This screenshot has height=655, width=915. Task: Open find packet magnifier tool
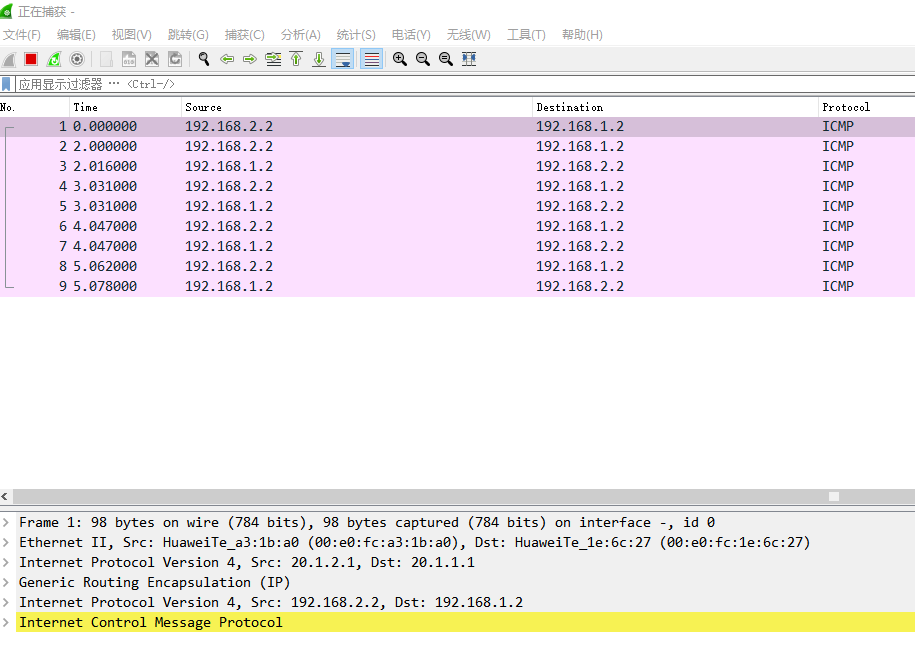[x=204, y=59]
